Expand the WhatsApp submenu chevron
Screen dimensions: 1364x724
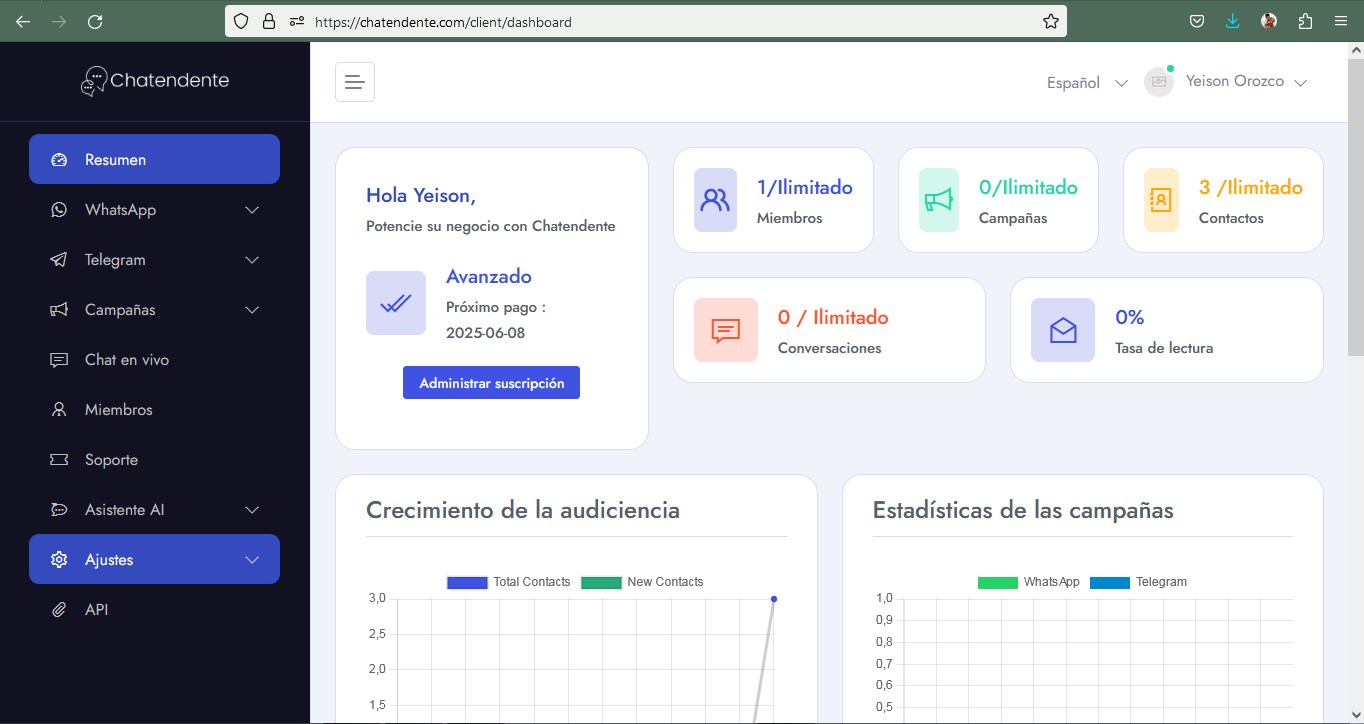coord(252,210)
